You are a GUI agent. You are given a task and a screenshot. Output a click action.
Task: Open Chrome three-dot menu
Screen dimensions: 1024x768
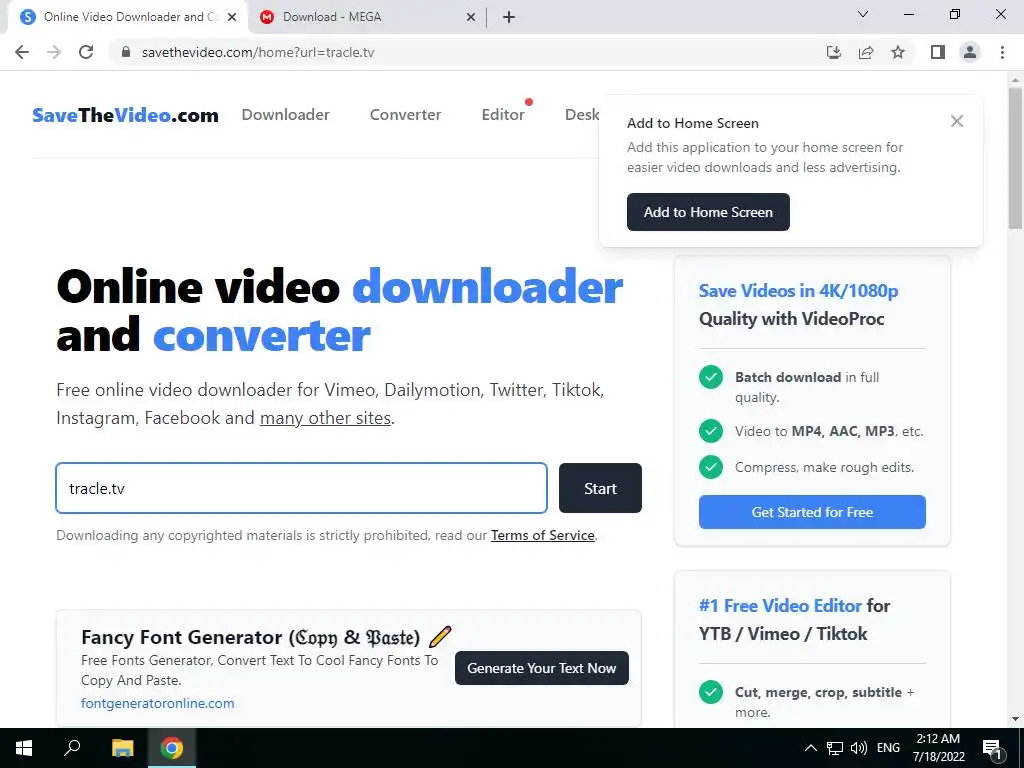point(1002,52)
